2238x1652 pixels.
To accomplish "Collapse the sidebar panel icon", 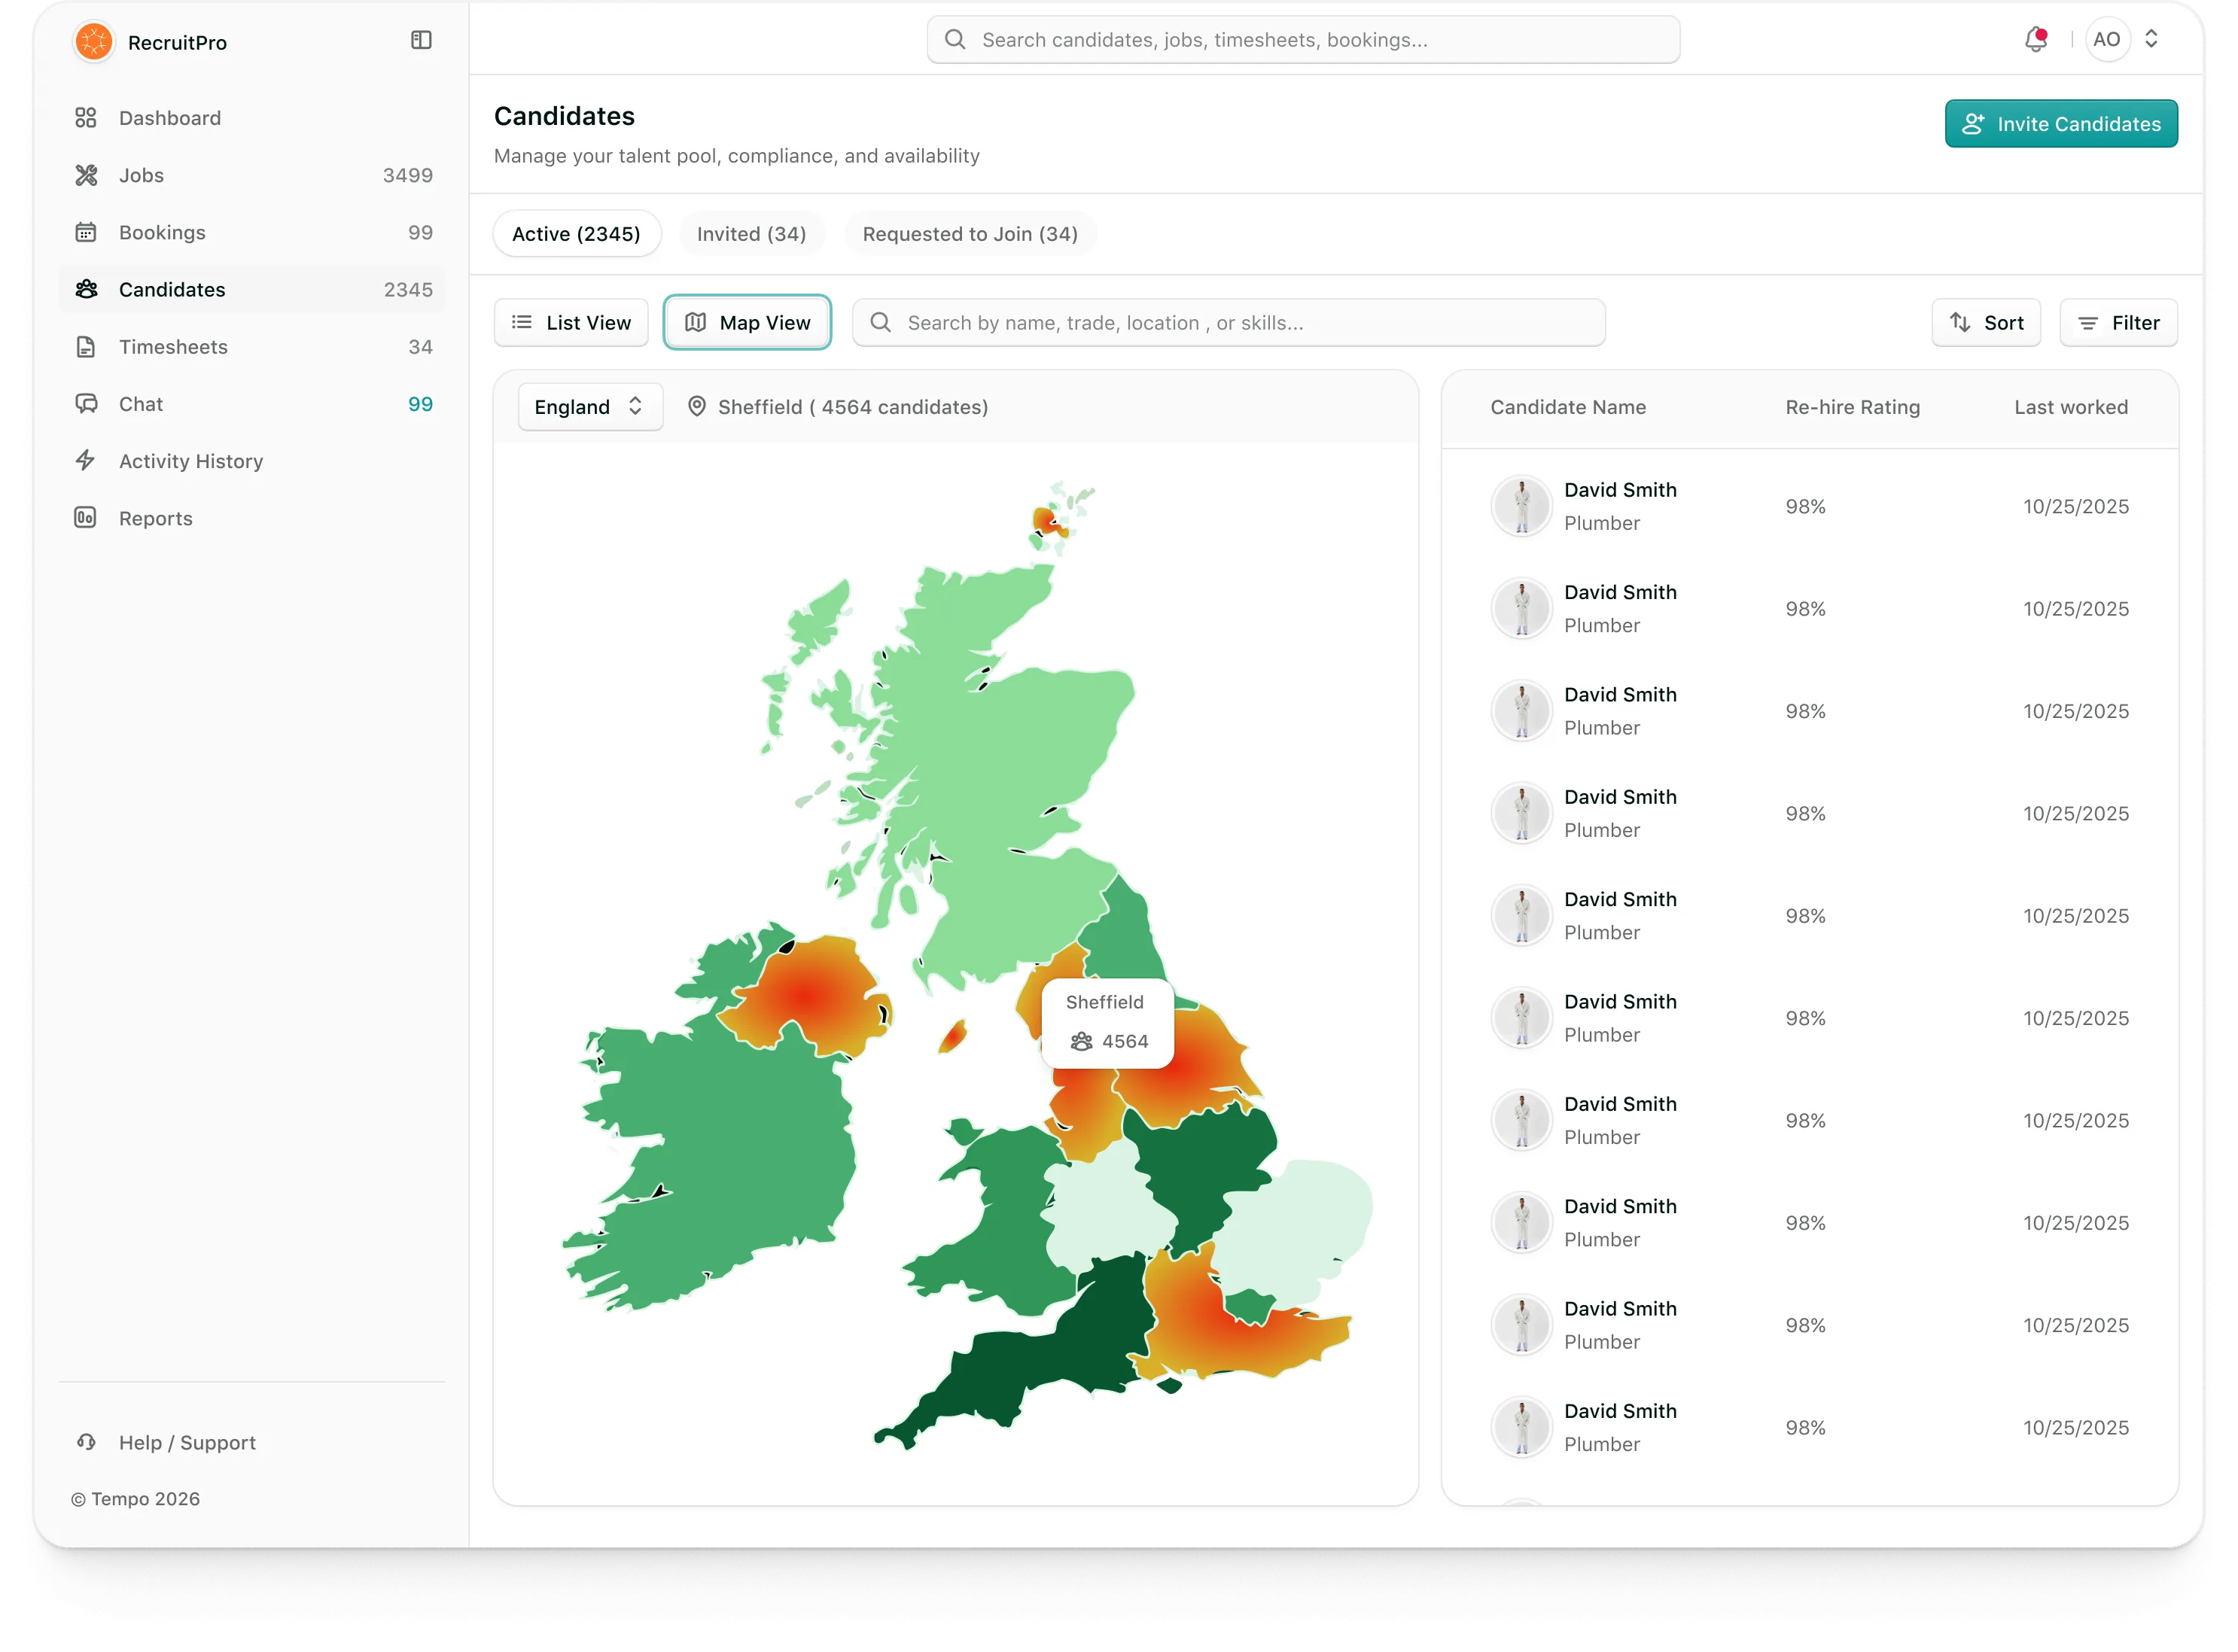I will (x=421, y=40).
